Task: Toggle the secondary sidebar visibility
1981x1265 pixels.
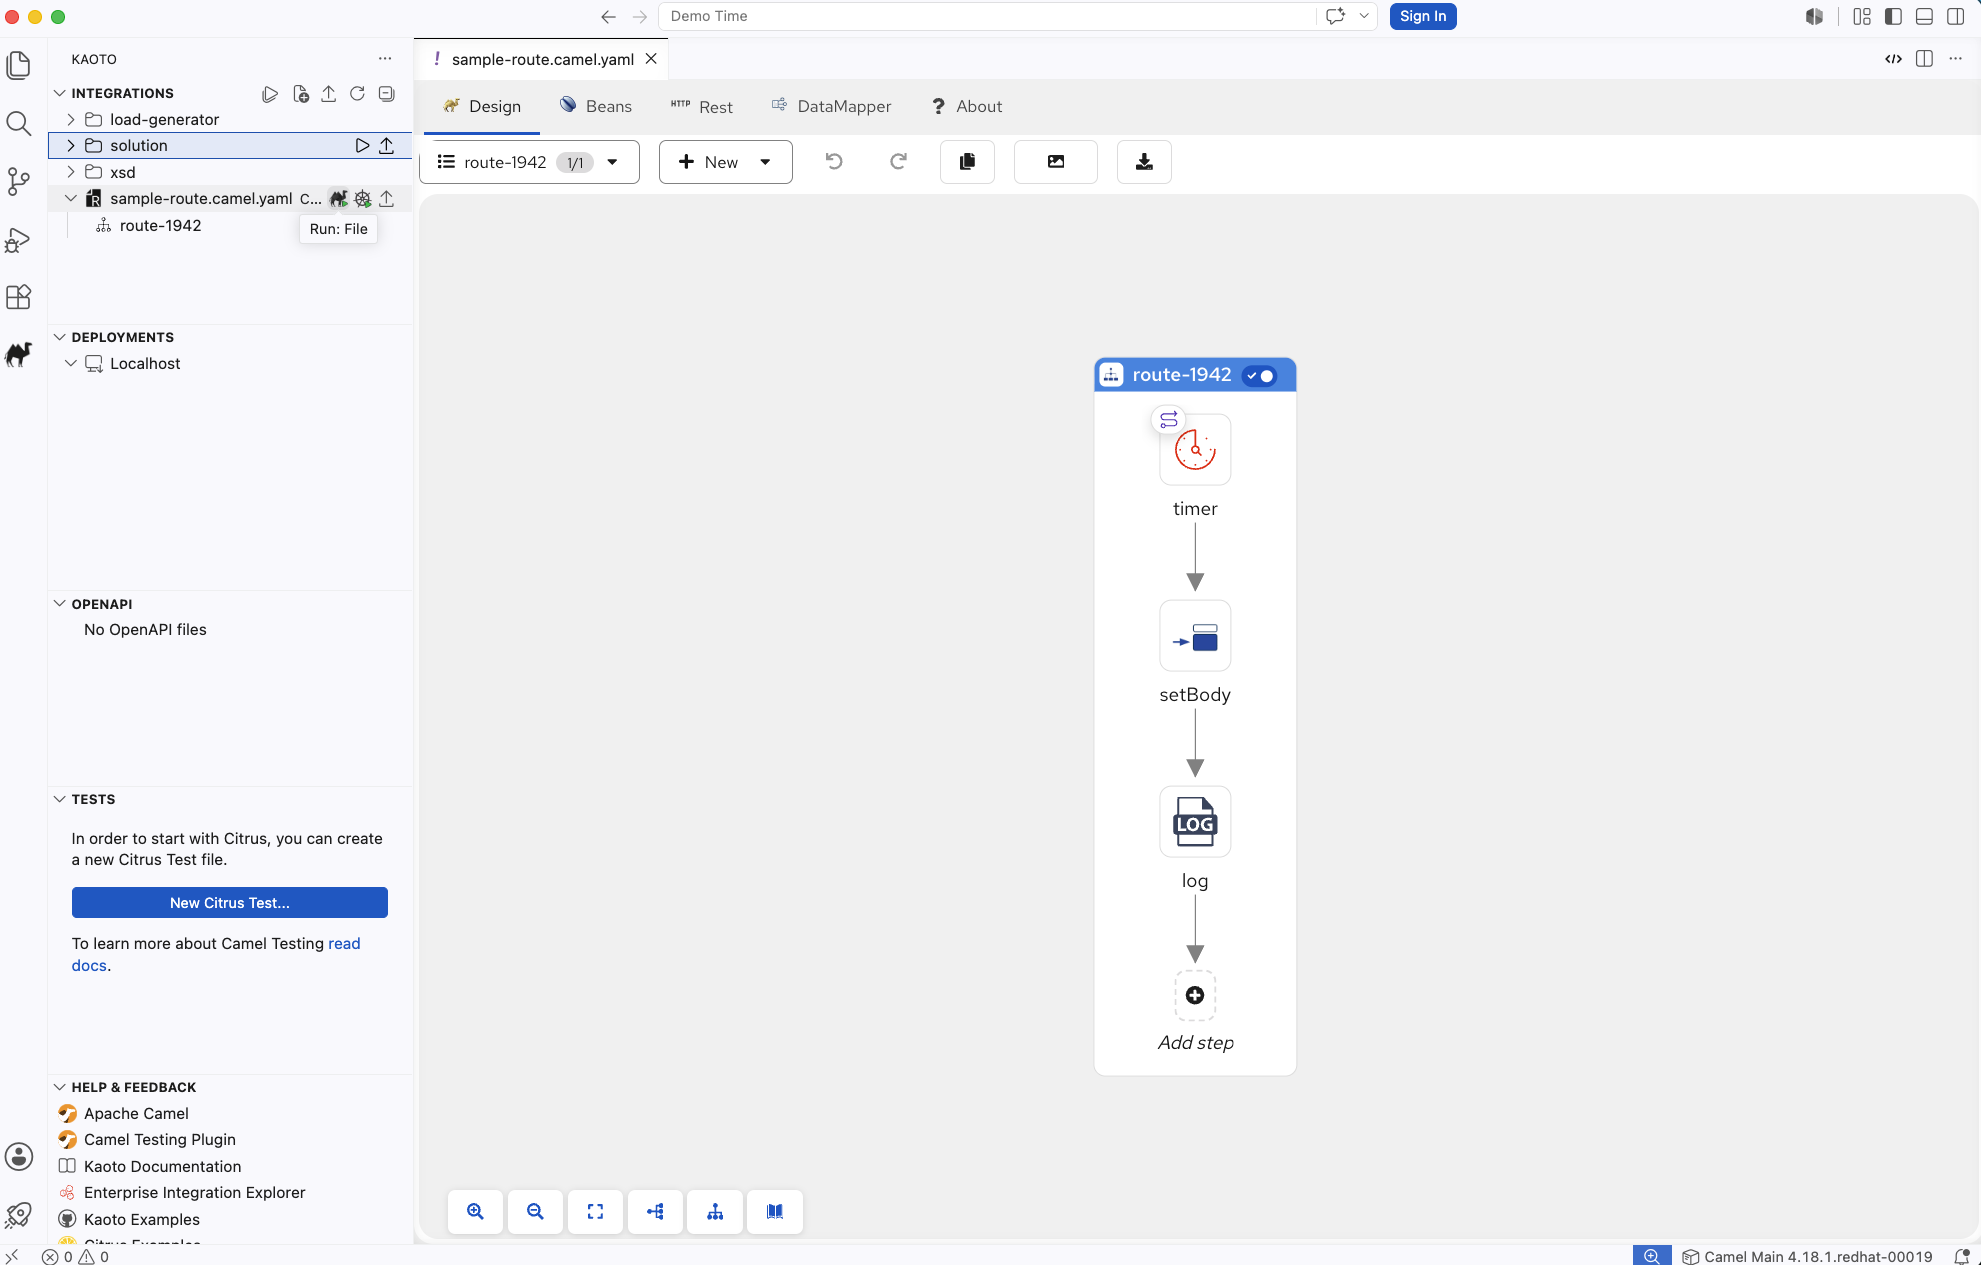Action: tap(1955, 17)
